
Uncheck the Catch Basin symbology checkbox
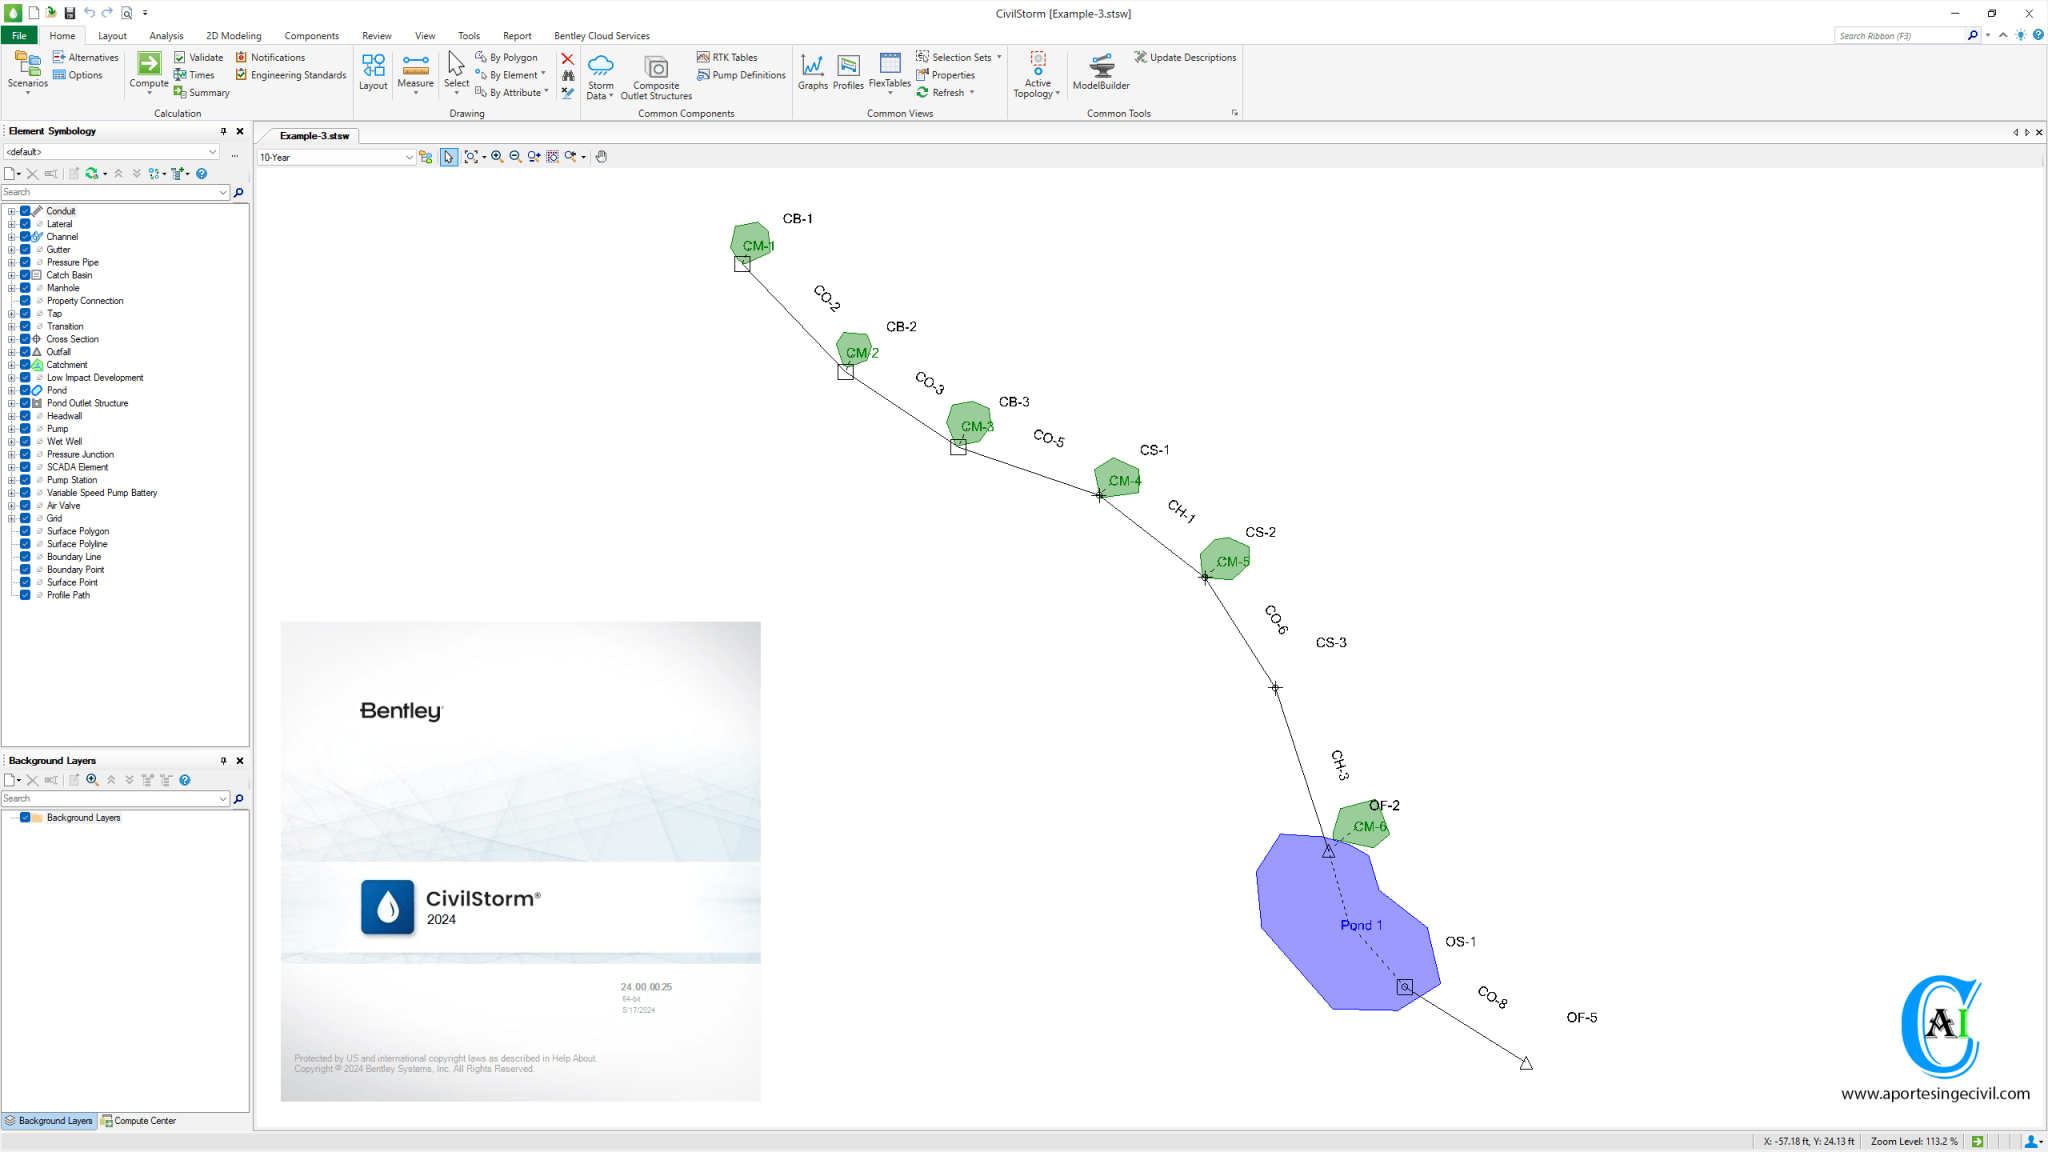pos(25,275)
